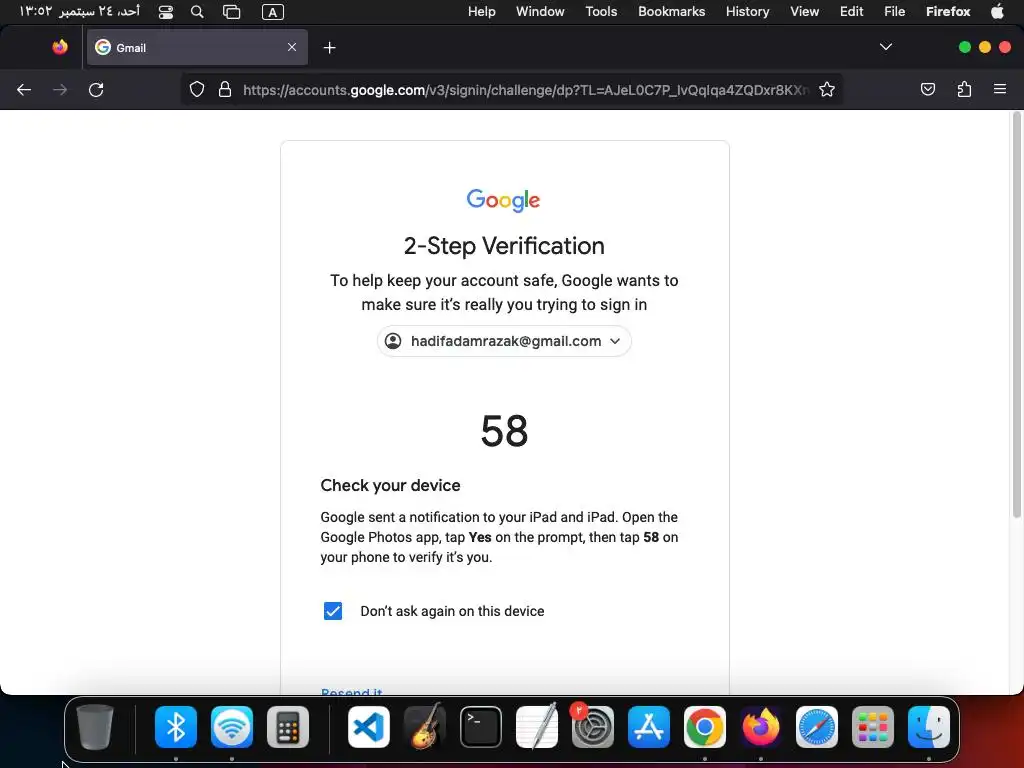The image size is (1024, 768).
Task: Open the Help menu
Action: coord(482,12)
